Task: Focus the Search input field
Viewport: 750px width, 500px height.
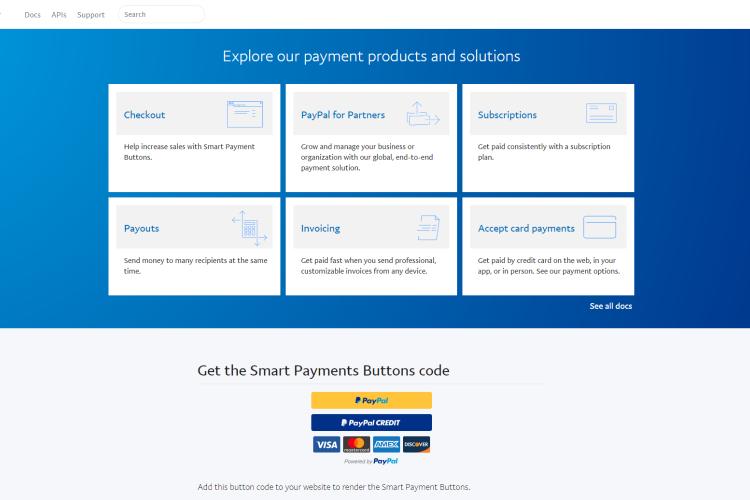Action: (x=161, y=14)
